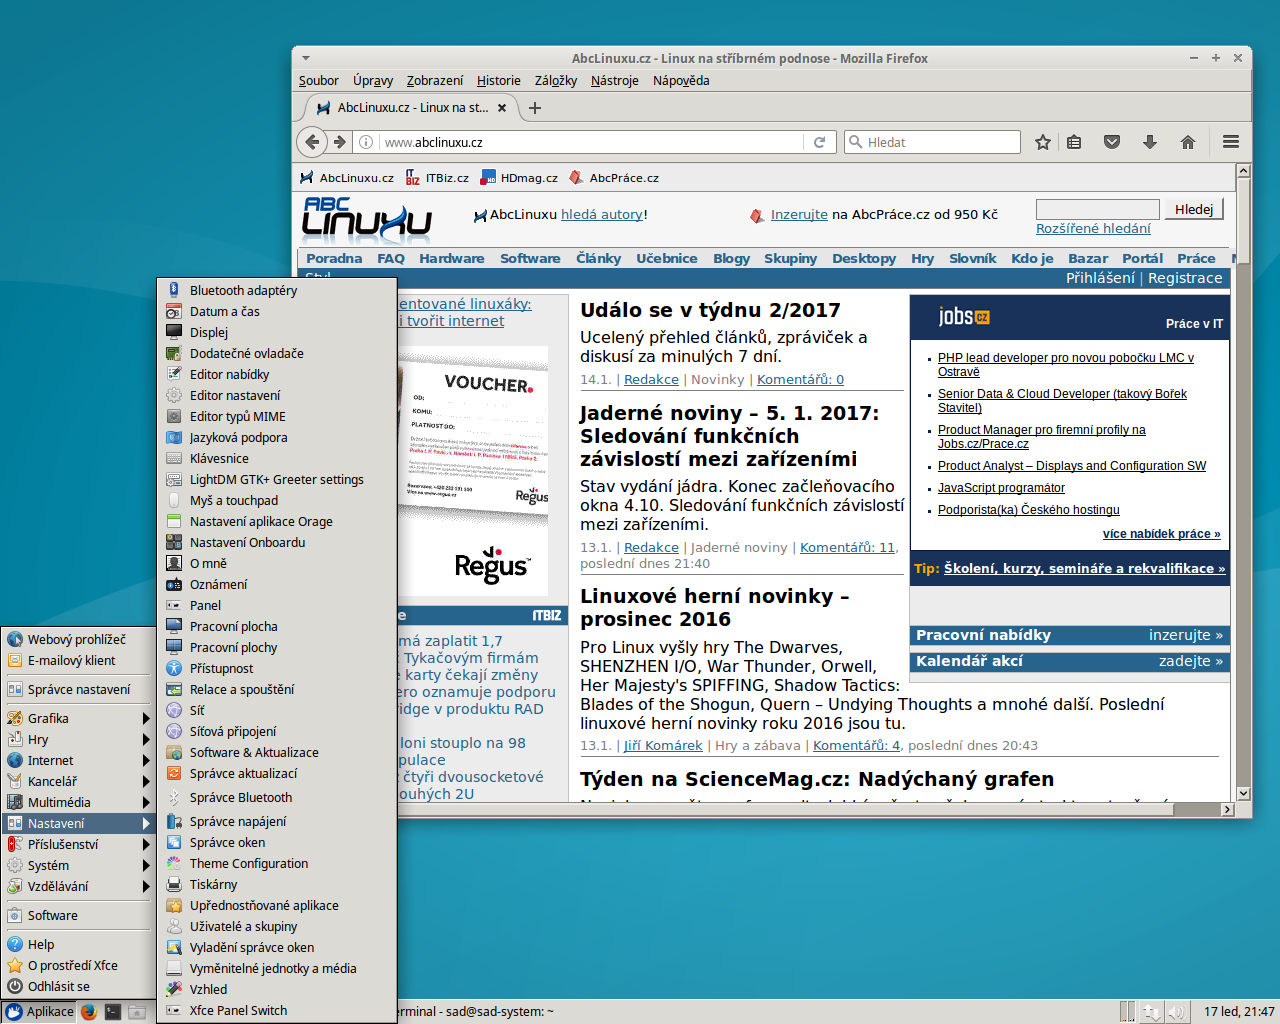Open Editor nabídky
This screenshot has width=1280, height=1024.
[277, 374]
